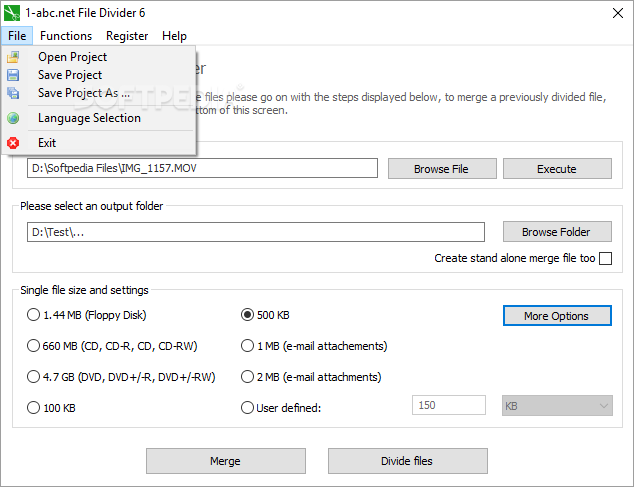Close the File Divider window
The width and height of the screenshot is (634, 487).
617,13
